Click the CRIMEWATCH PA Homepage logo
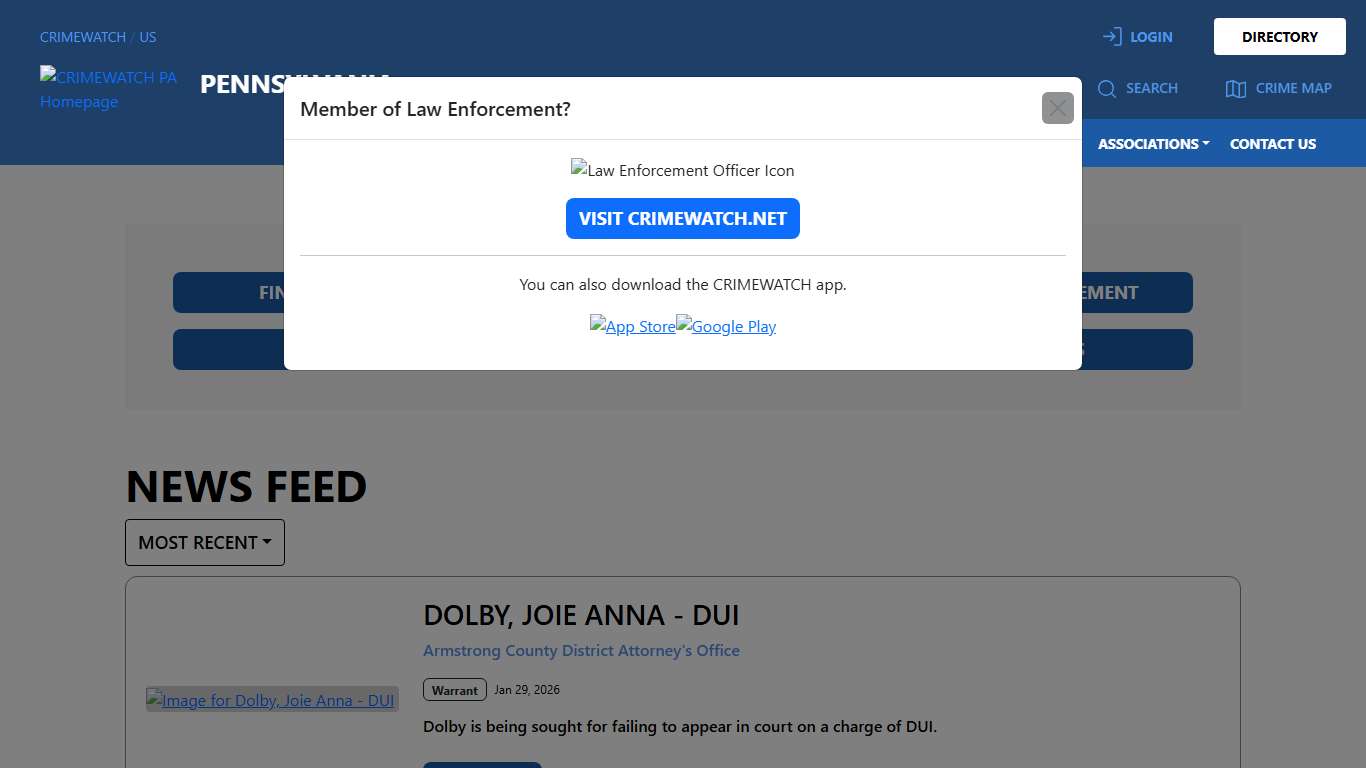 (108, 89)
